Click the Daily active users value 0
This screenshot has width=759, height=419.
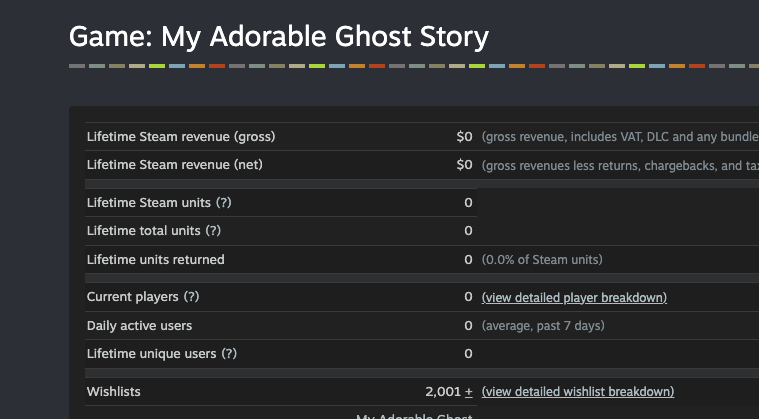click(468, 326)
